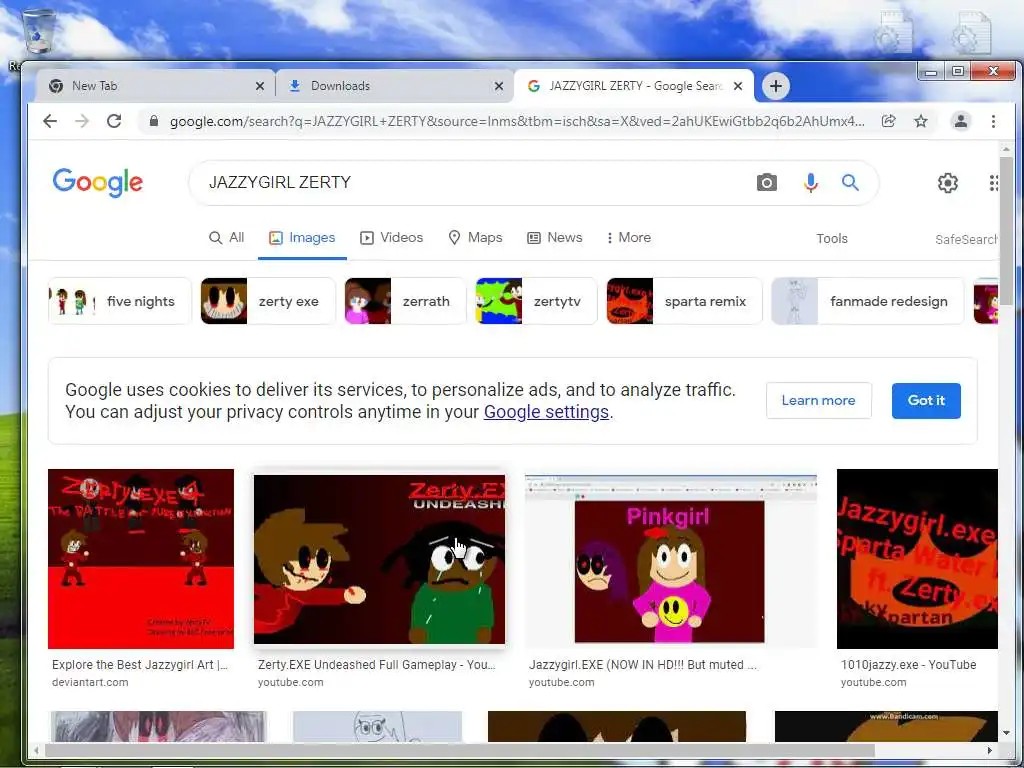Close the New Tab tab
Image resolution: width=1024 pixels, height=768 pixels.
coord(260,86)
